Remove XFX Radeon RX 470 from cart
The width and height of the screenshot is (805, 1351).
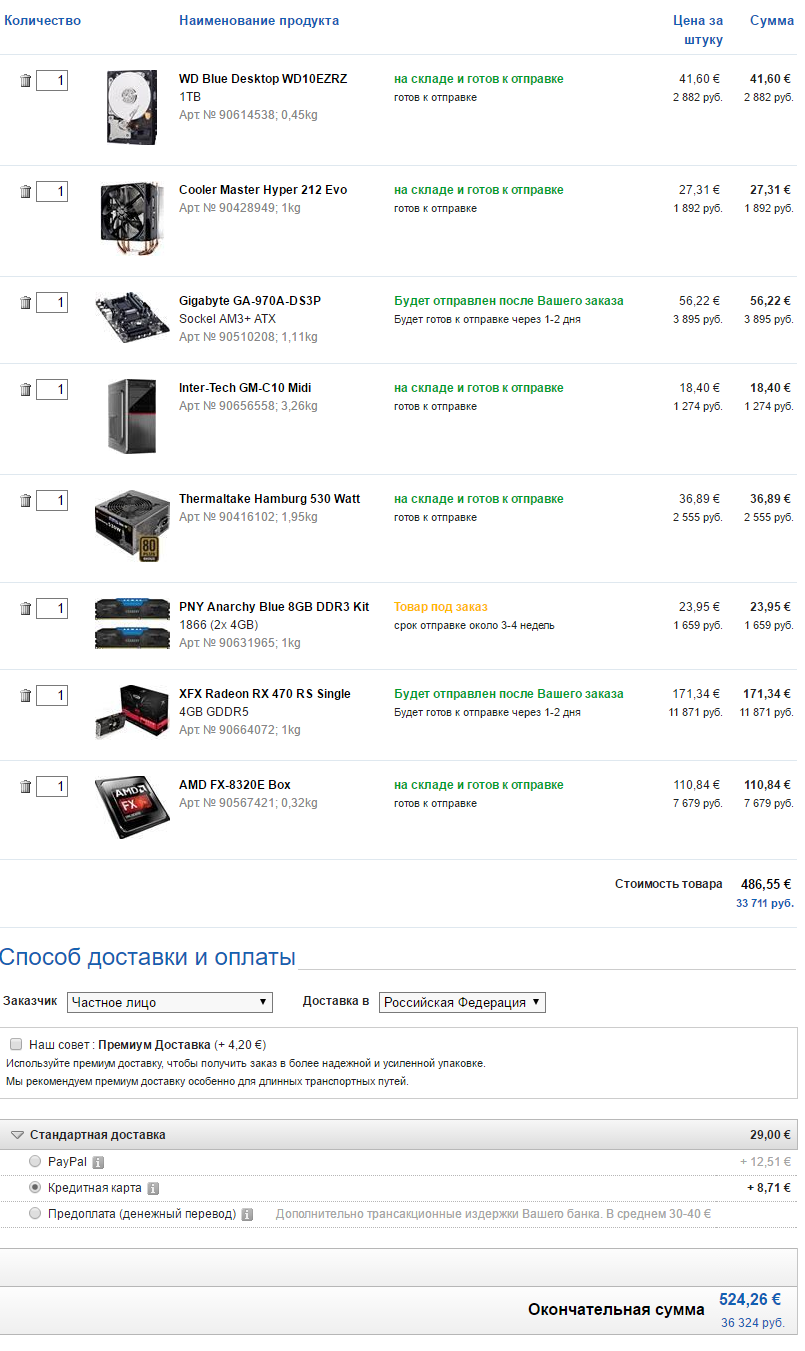(x=26, y=696)
